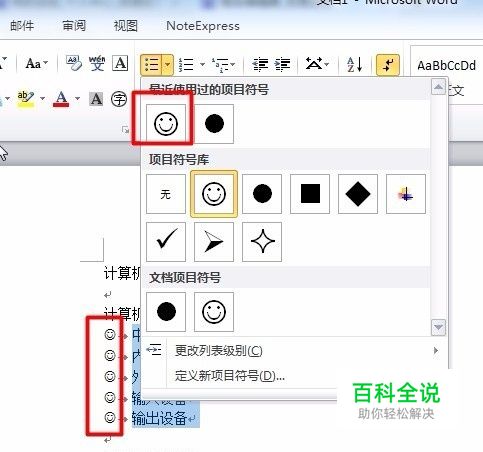The width and height of the screenshot is (483, 452).
Task: Click the increase indent icon
Action: 283,64
